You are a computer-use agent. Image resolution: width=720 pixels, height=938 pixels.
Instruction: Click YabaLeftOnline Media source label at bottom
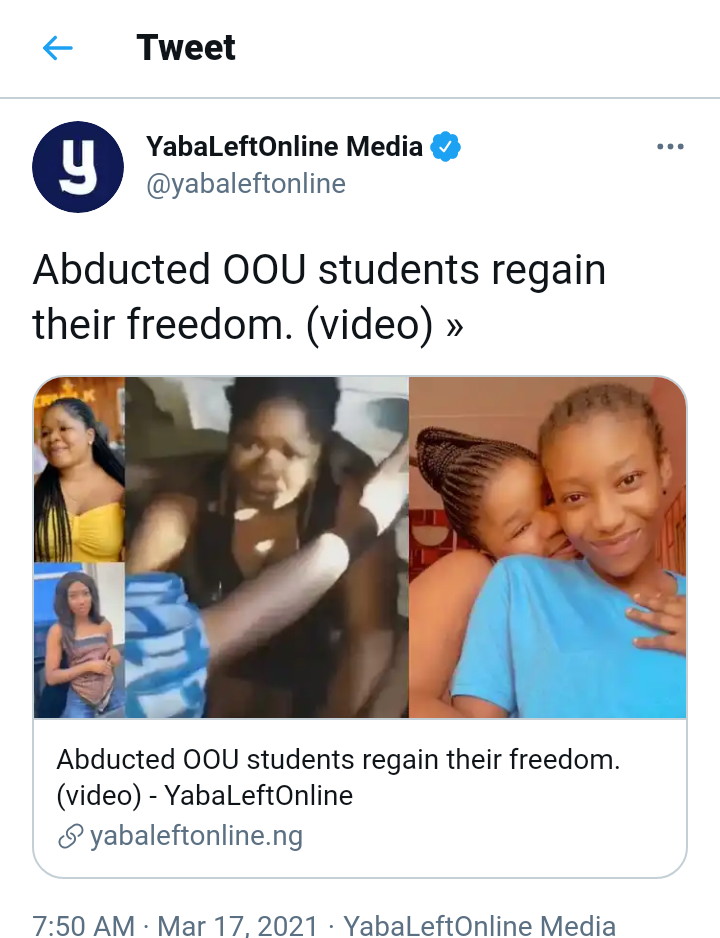[480, 925]
